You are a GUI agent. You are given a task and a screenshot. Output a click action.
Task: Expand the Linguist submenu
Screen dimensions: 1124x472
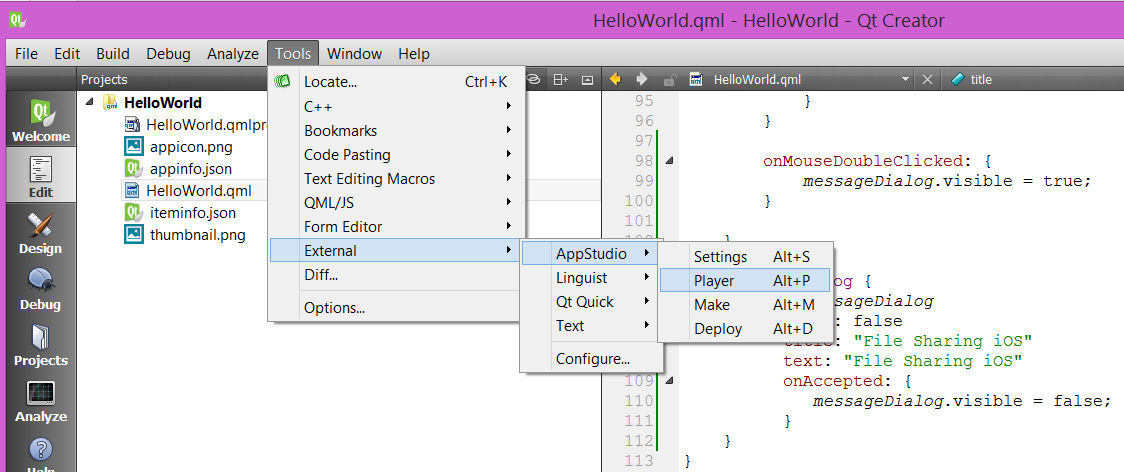pos(647,278)
